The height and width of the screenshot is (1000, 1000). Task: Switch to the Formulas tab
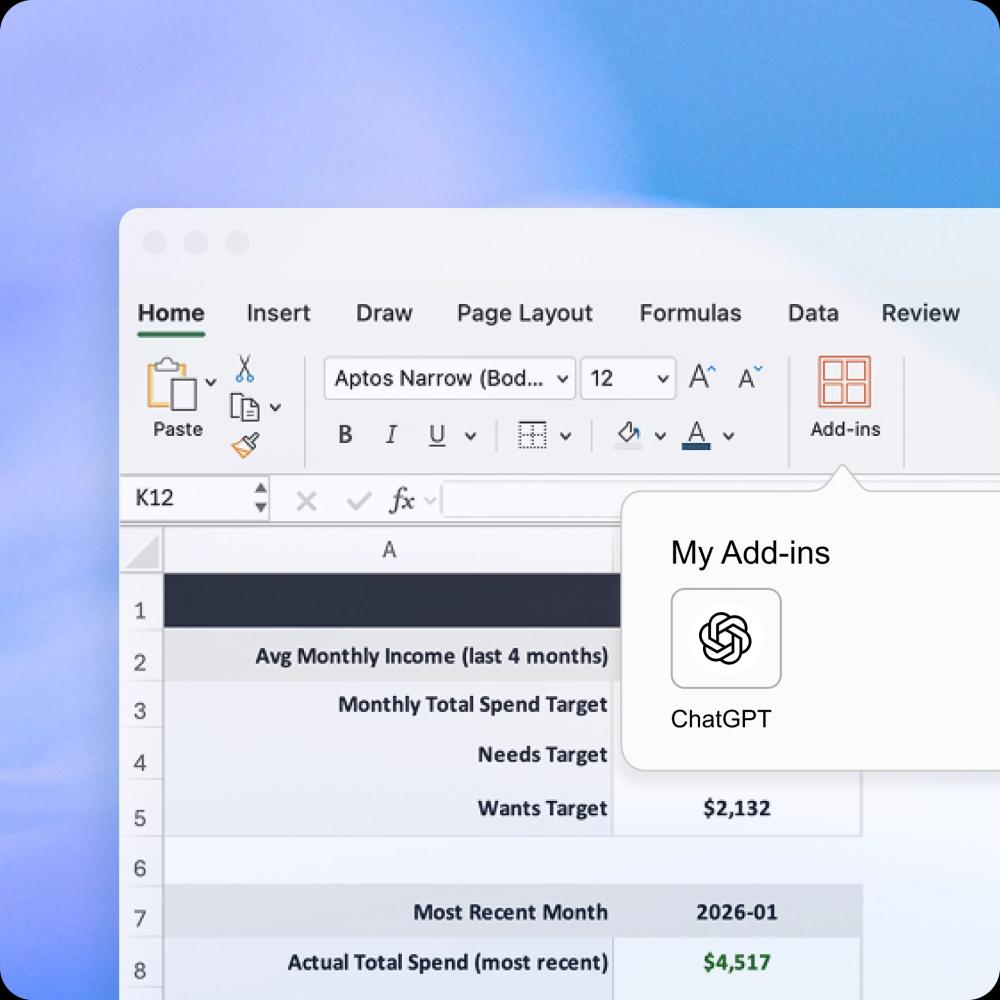(690, 313)
